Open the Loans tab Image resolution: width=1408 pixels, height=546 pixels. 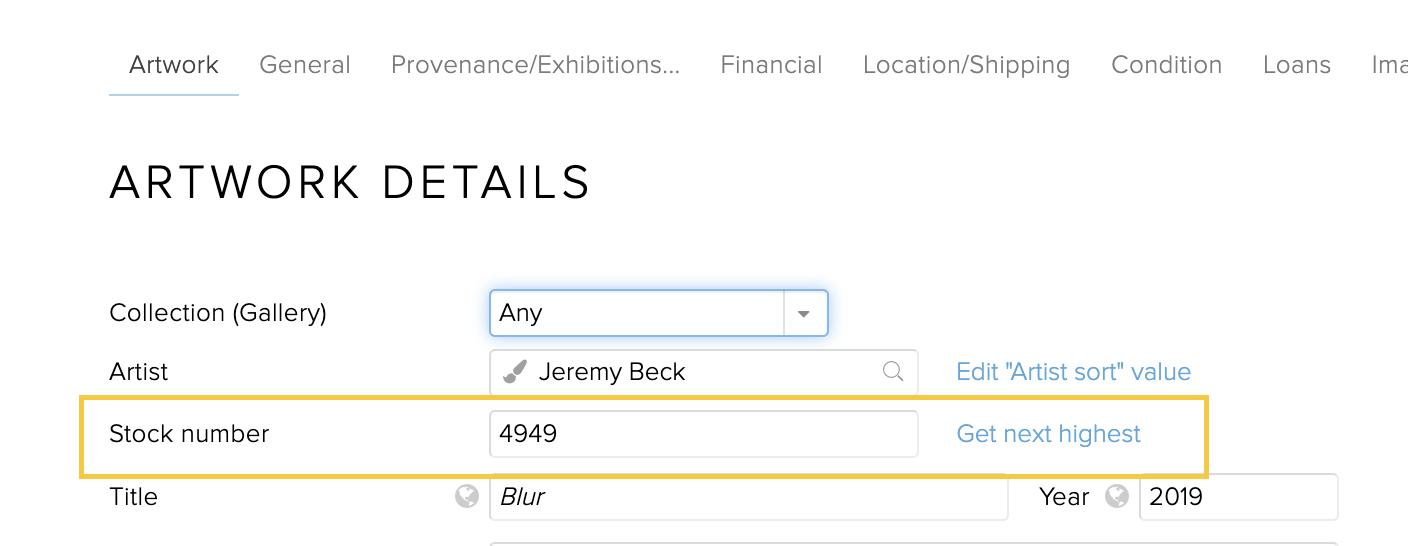coord(1297,65)
